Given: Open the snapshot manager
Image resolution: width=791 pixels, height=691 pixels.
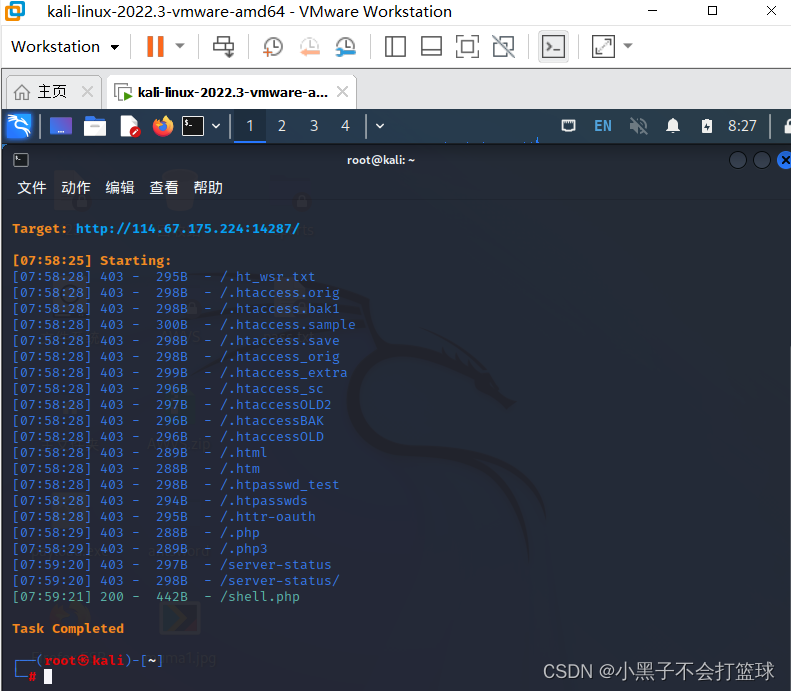Looking at the screenshot, I should pos(346,46).
